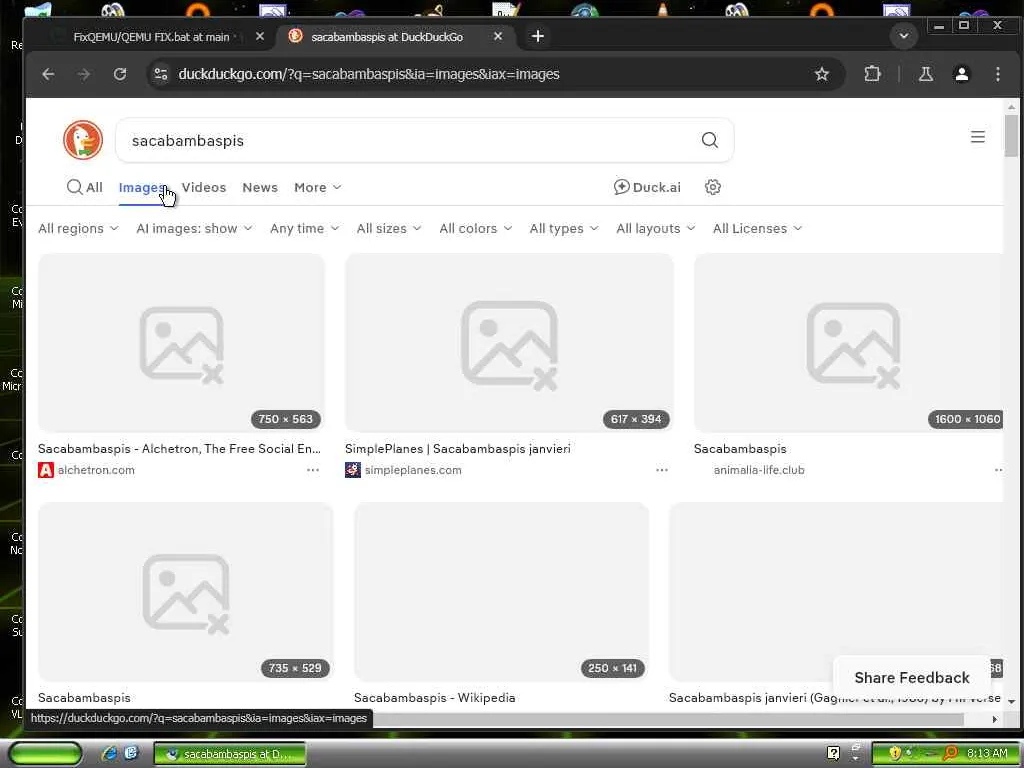Click the 8:13 AM taskbar clock

(x=987, y=754)
